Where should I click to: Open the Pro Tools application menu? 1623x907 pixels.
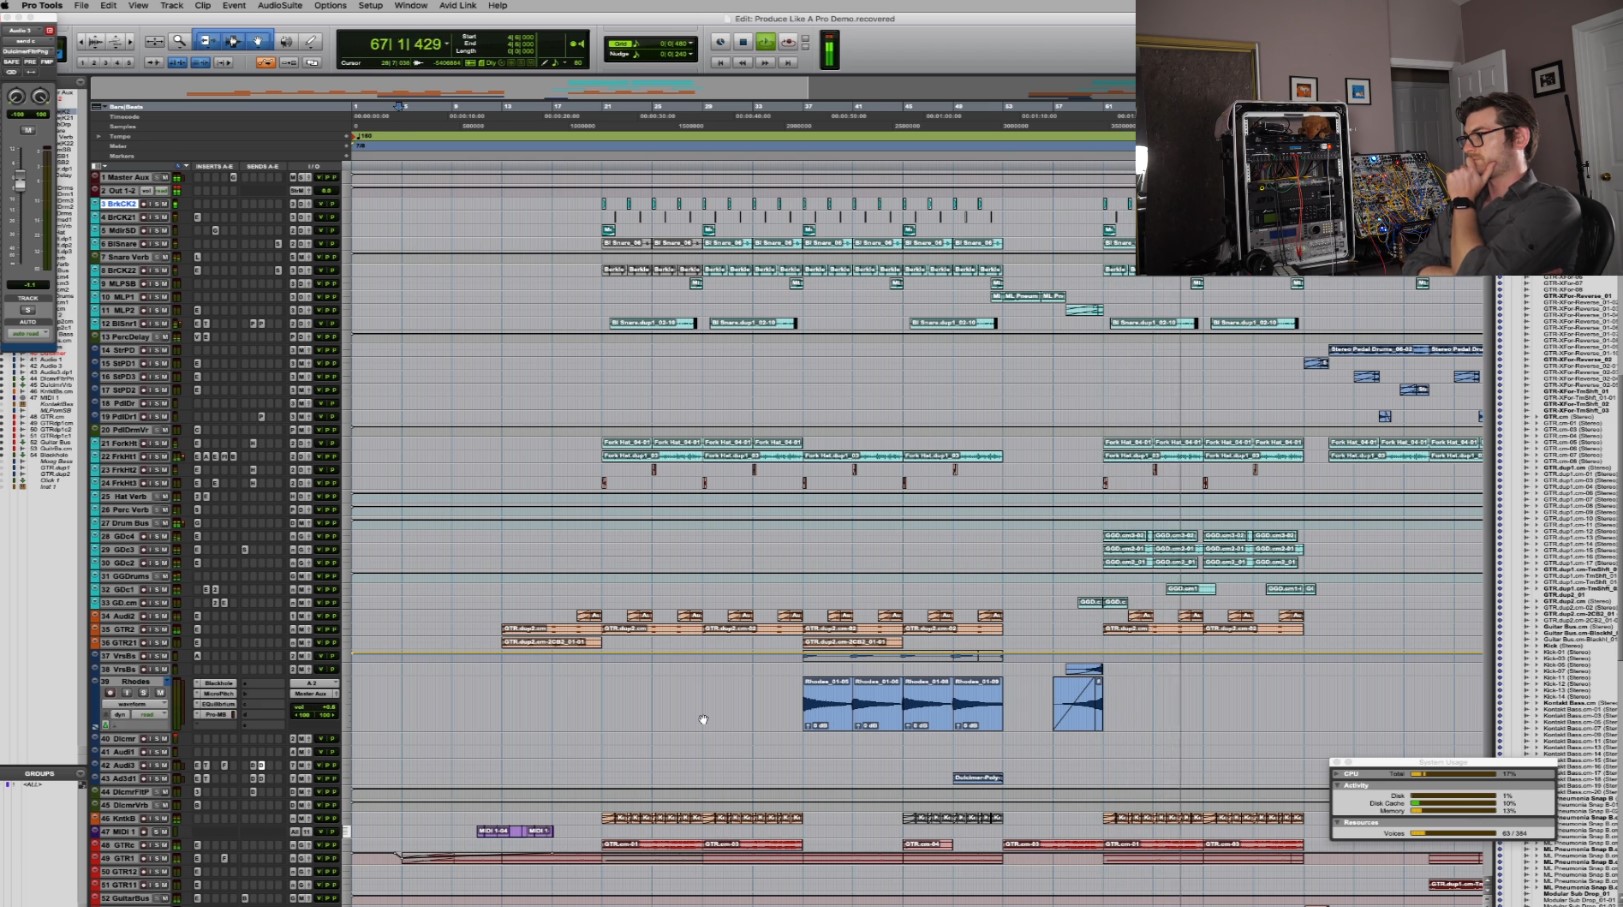[41, 5]
